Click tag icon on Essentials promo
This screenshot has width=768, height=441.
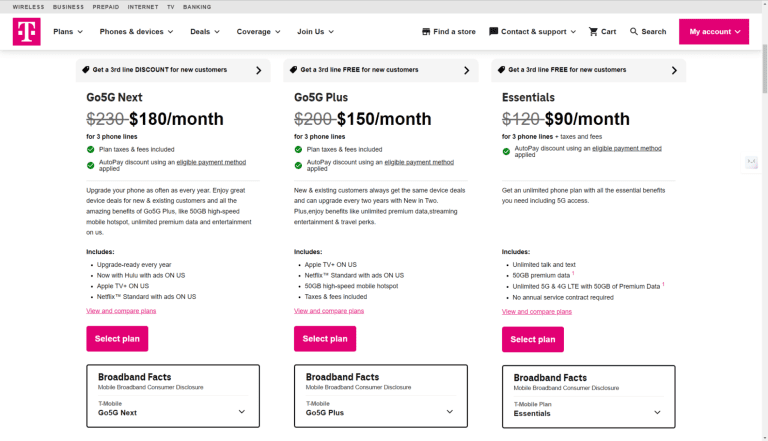[502, 70]
